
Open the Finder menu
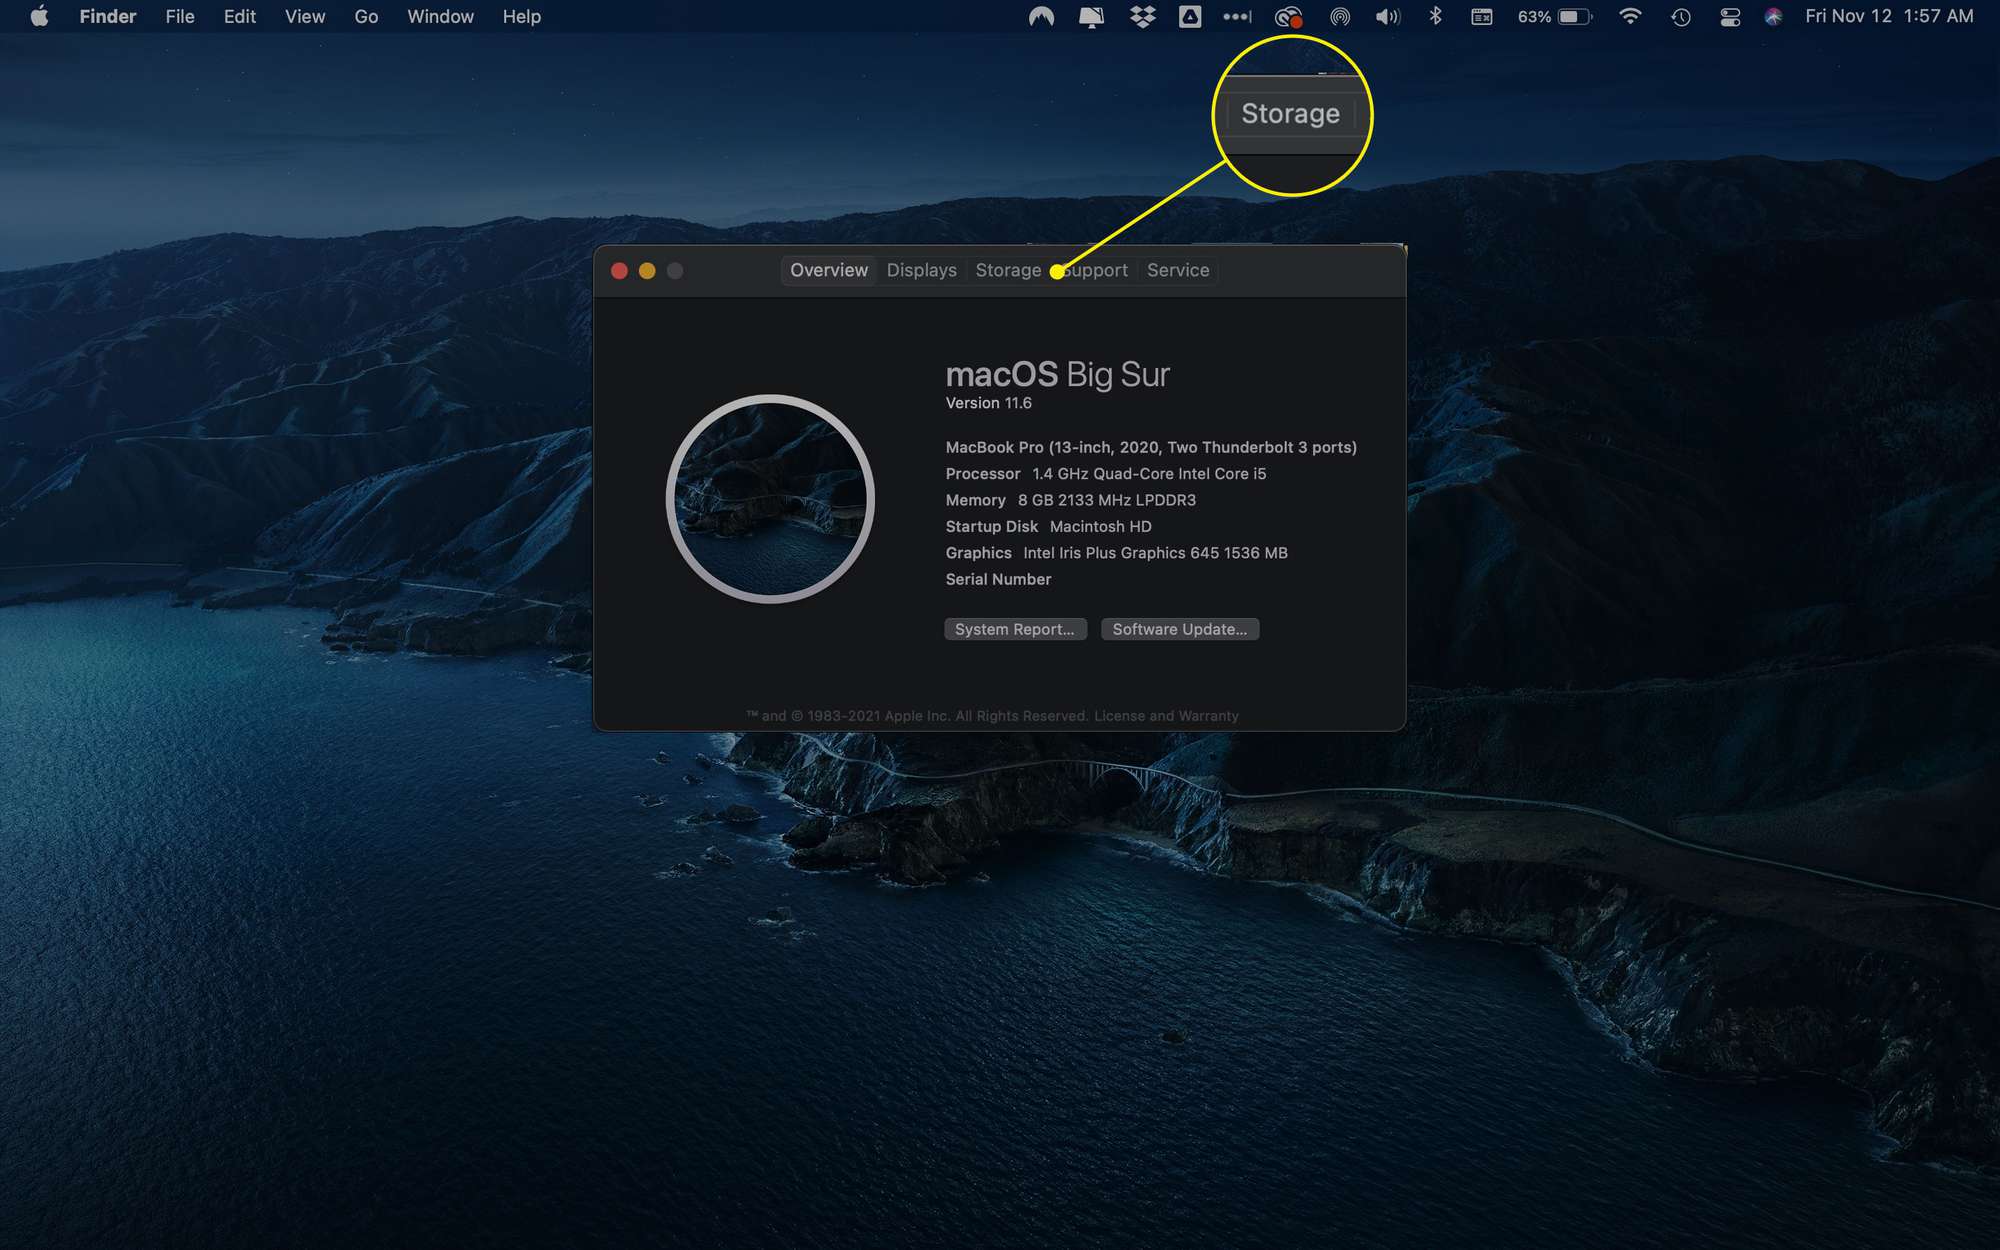(x=108, y=17)
